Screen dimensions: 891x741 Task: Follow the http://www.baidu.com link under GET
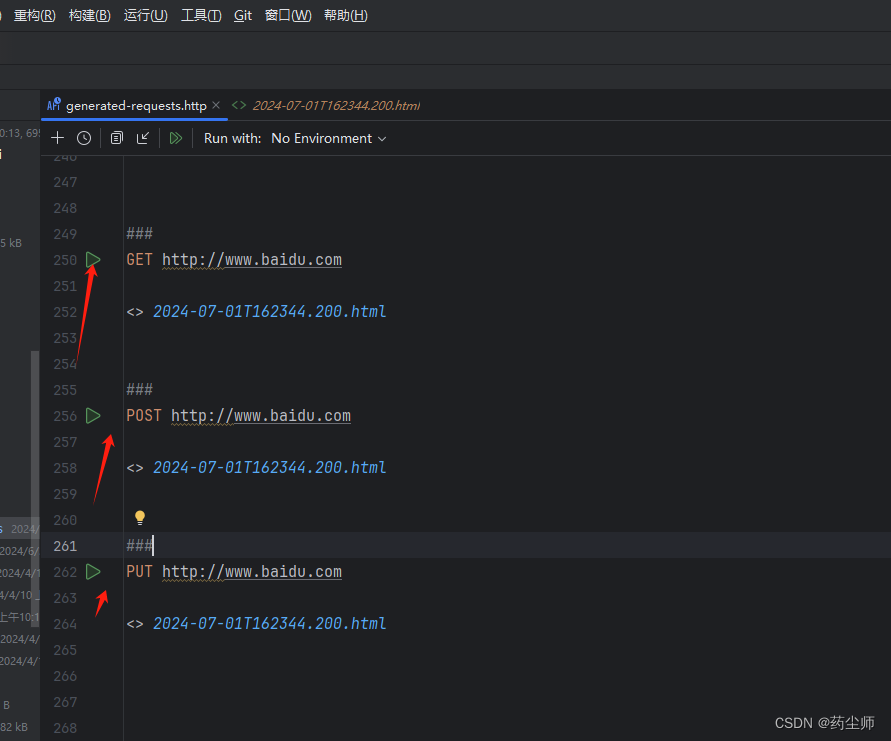coord(251,259)
